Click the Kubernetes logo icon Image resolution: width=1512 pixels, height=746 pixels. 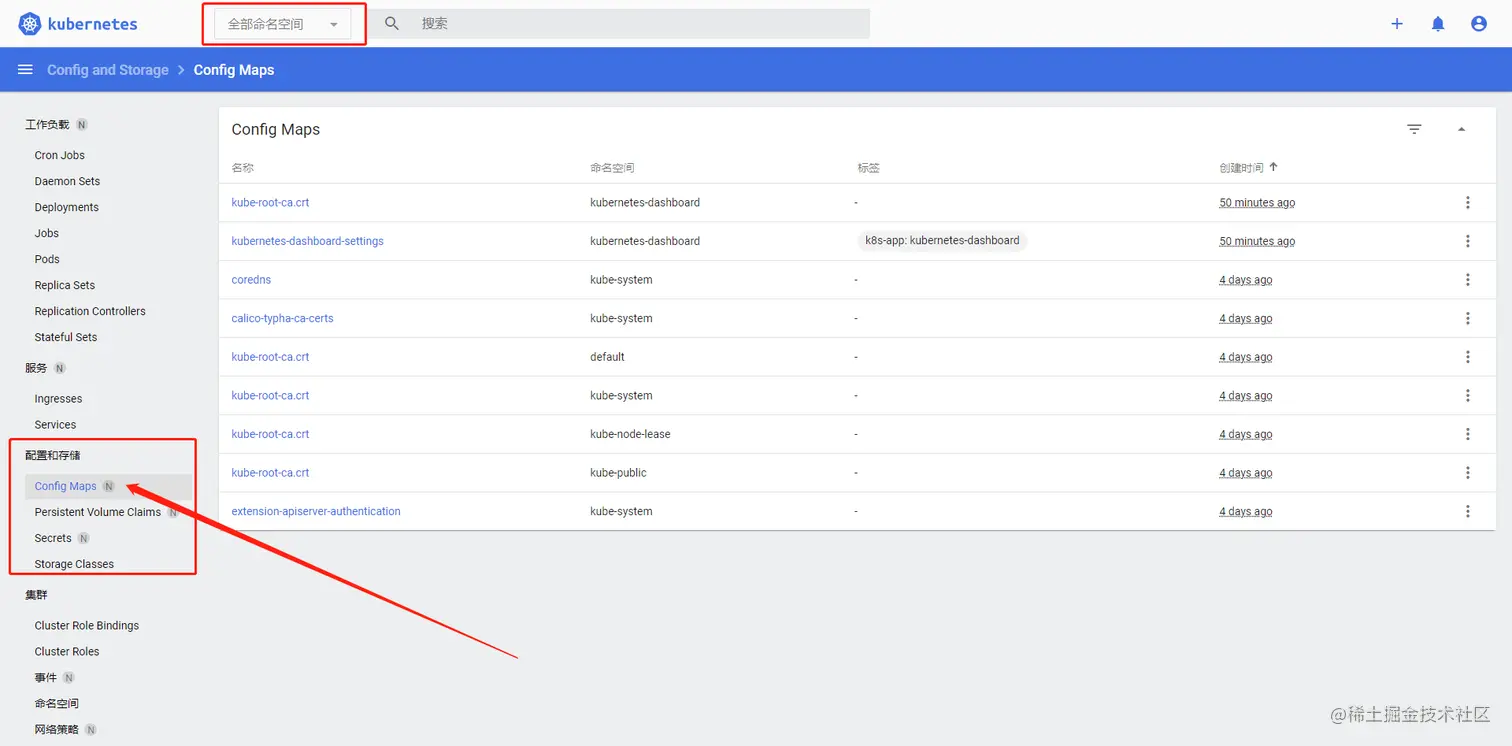tap(30, 24)
